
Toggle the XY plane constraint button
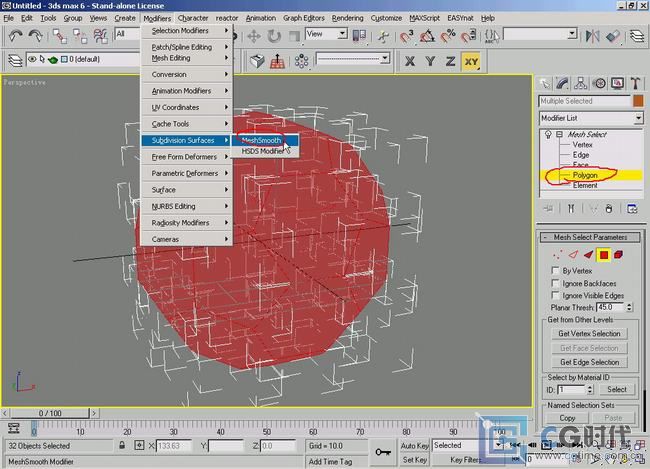coord(471,61)
